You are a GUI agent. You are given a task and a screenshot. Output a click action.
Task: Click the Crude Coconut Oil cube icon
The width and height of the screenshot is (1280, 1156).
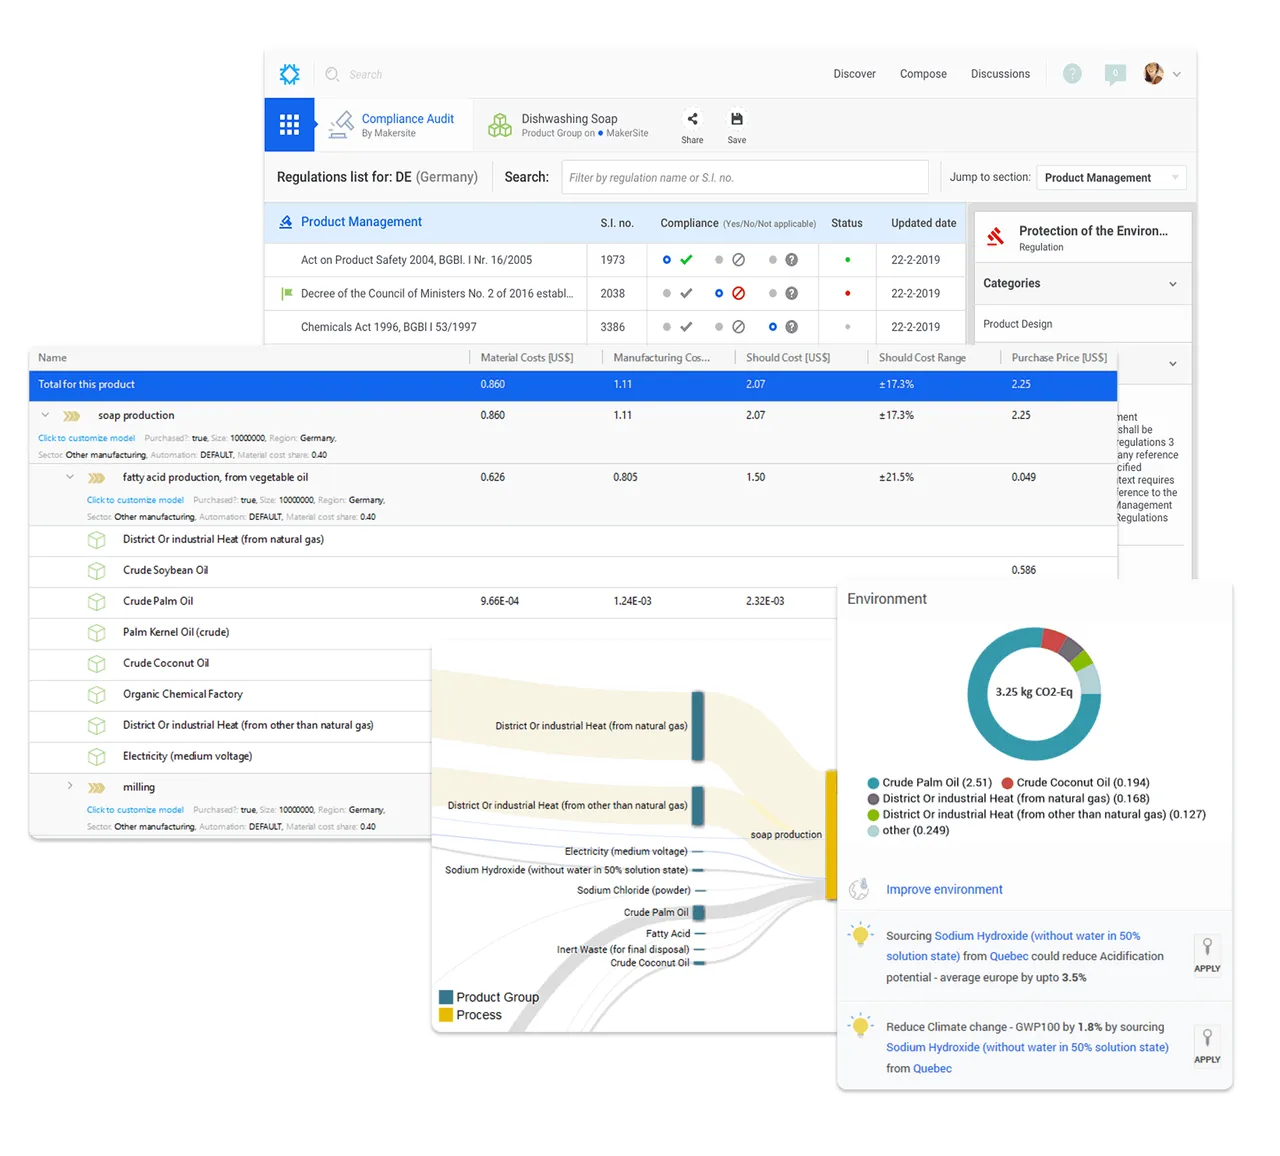coord(97,664)
